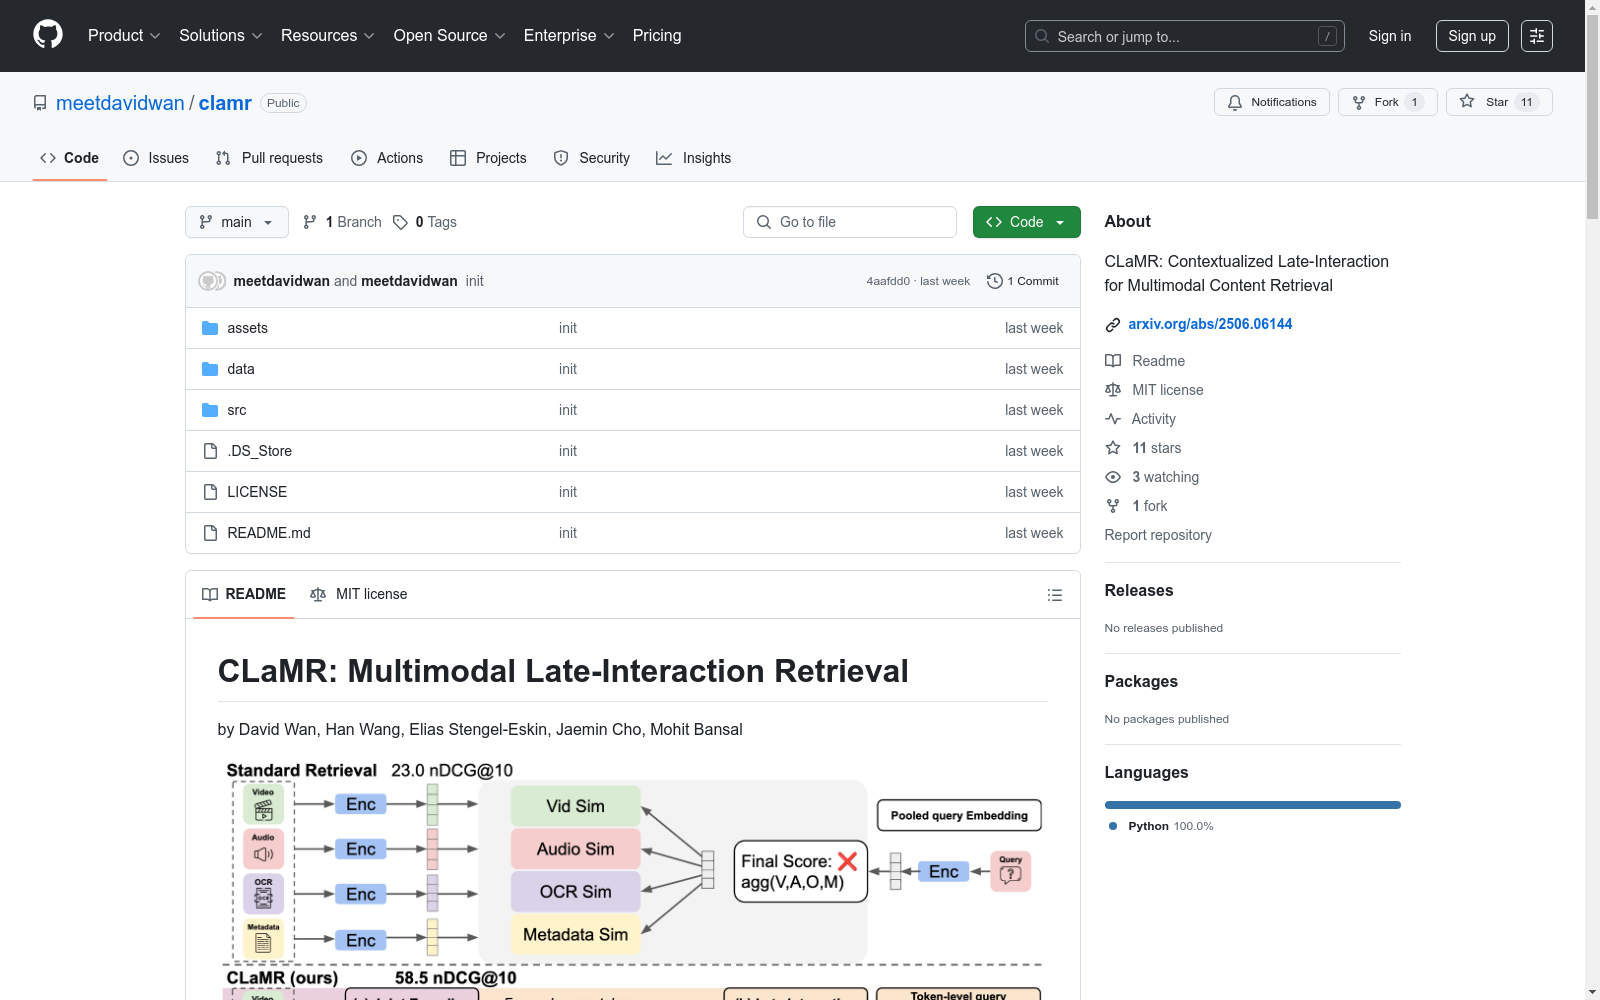Click the link icon next to arxiv URL
Screen dimensions: 1600x1000
point(1113,324)
